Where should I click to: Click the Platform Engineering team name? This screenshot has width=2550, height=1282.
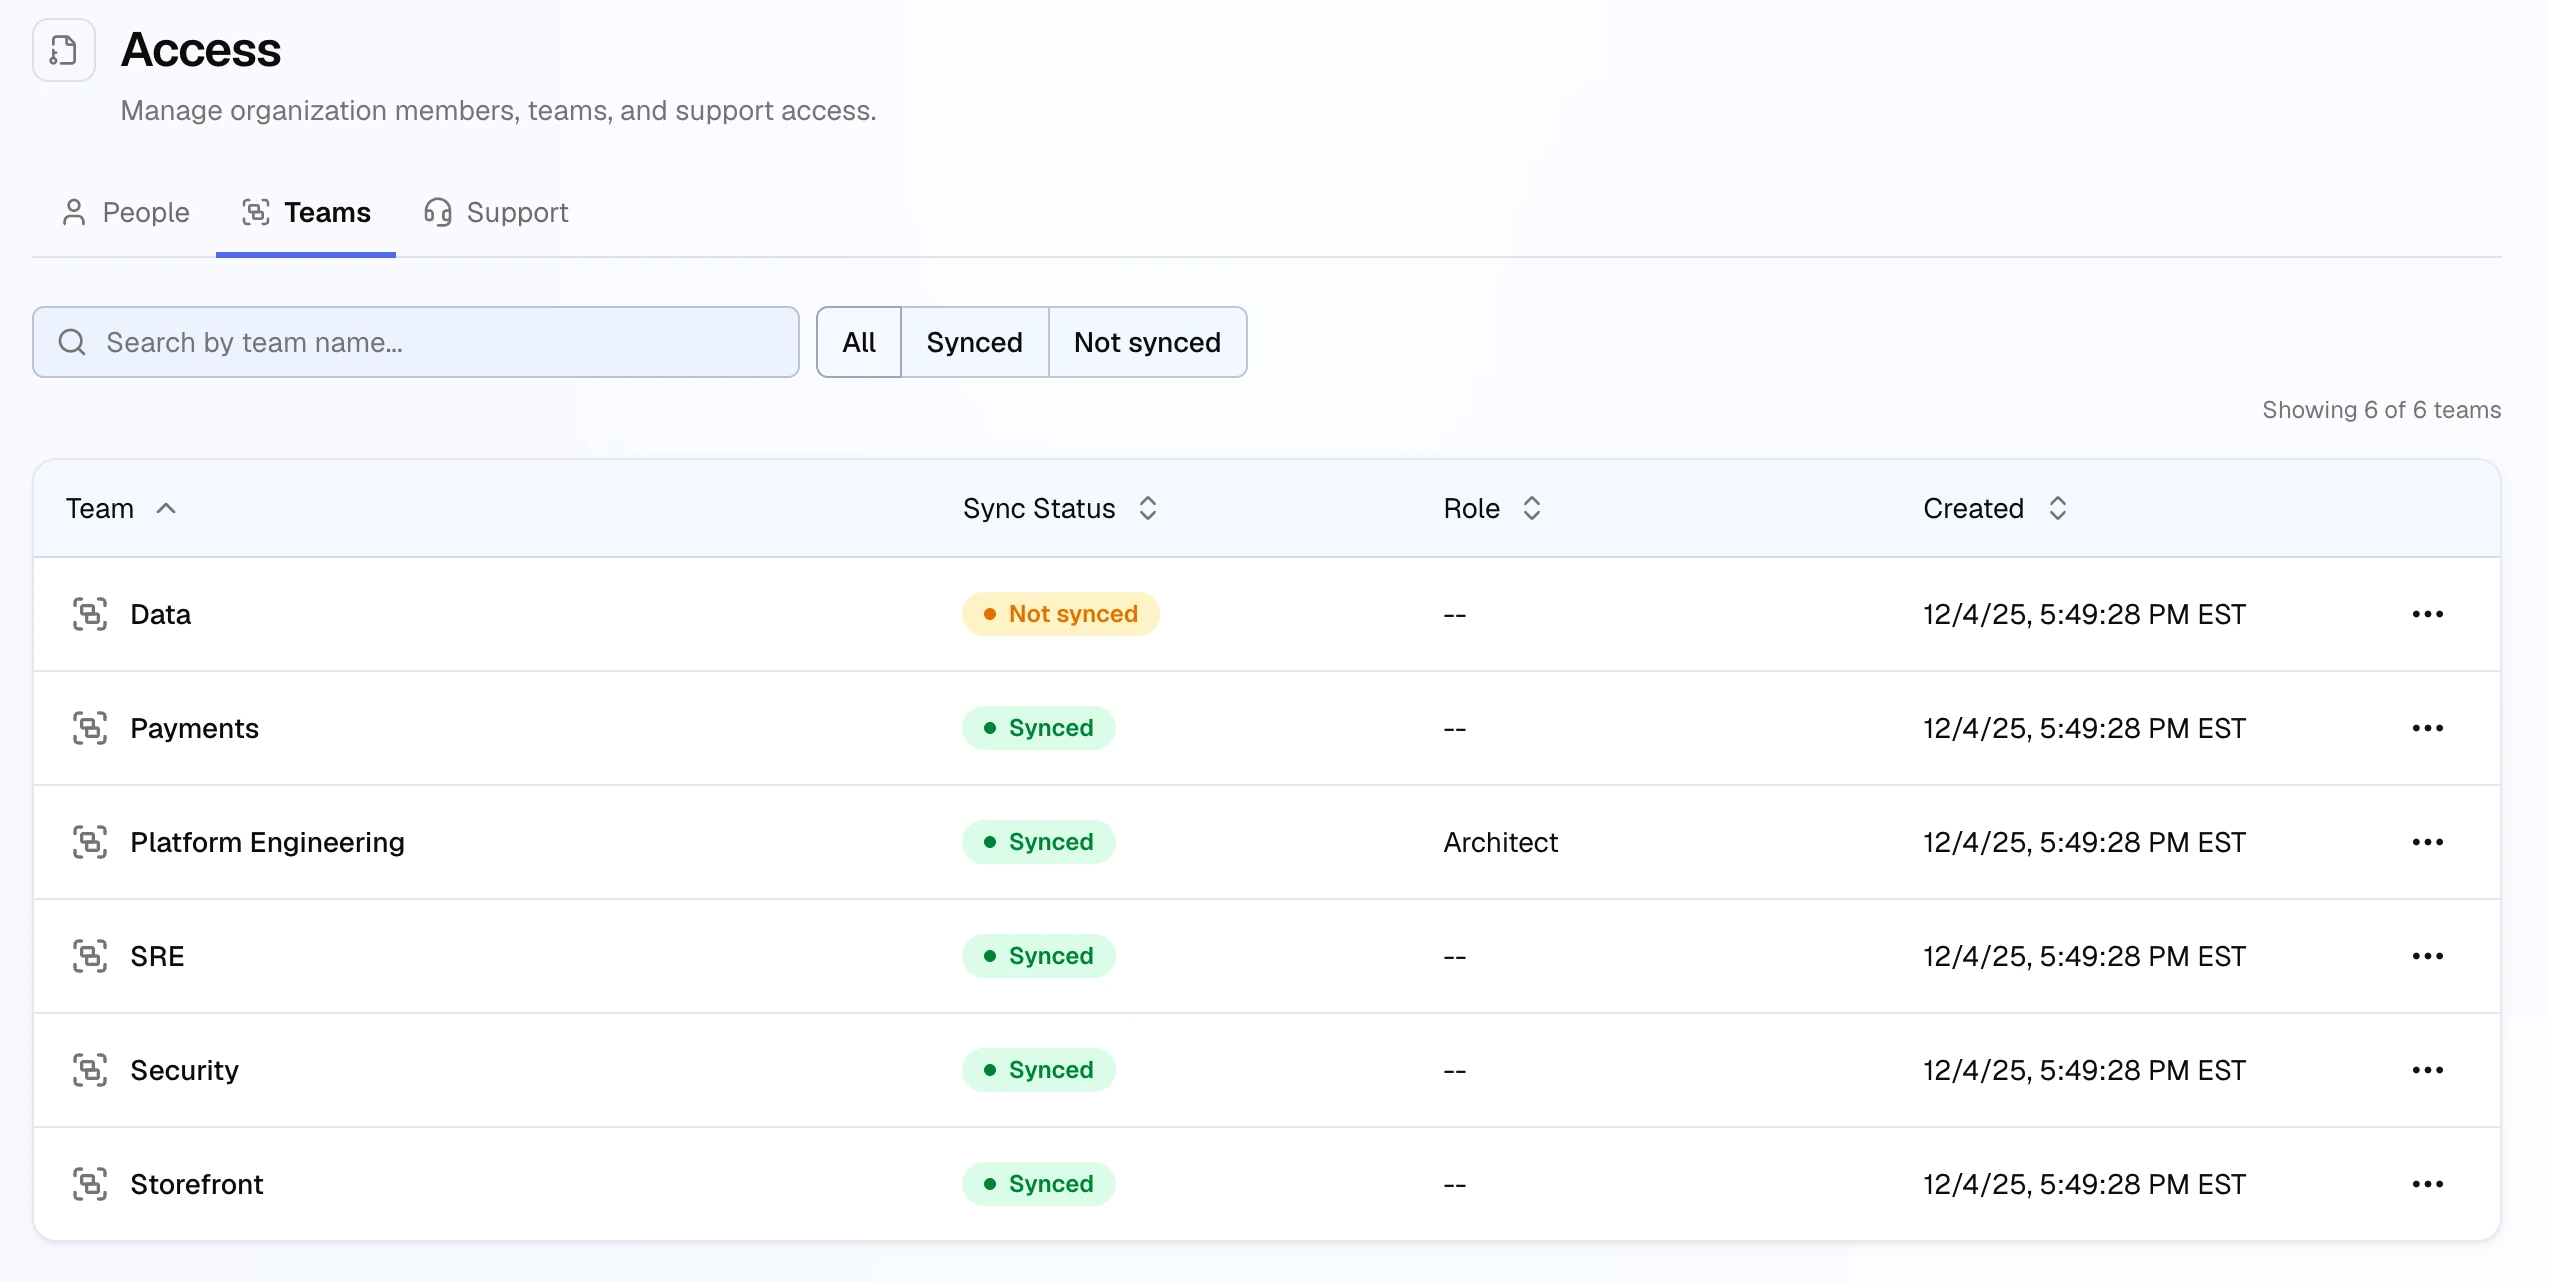267,842
